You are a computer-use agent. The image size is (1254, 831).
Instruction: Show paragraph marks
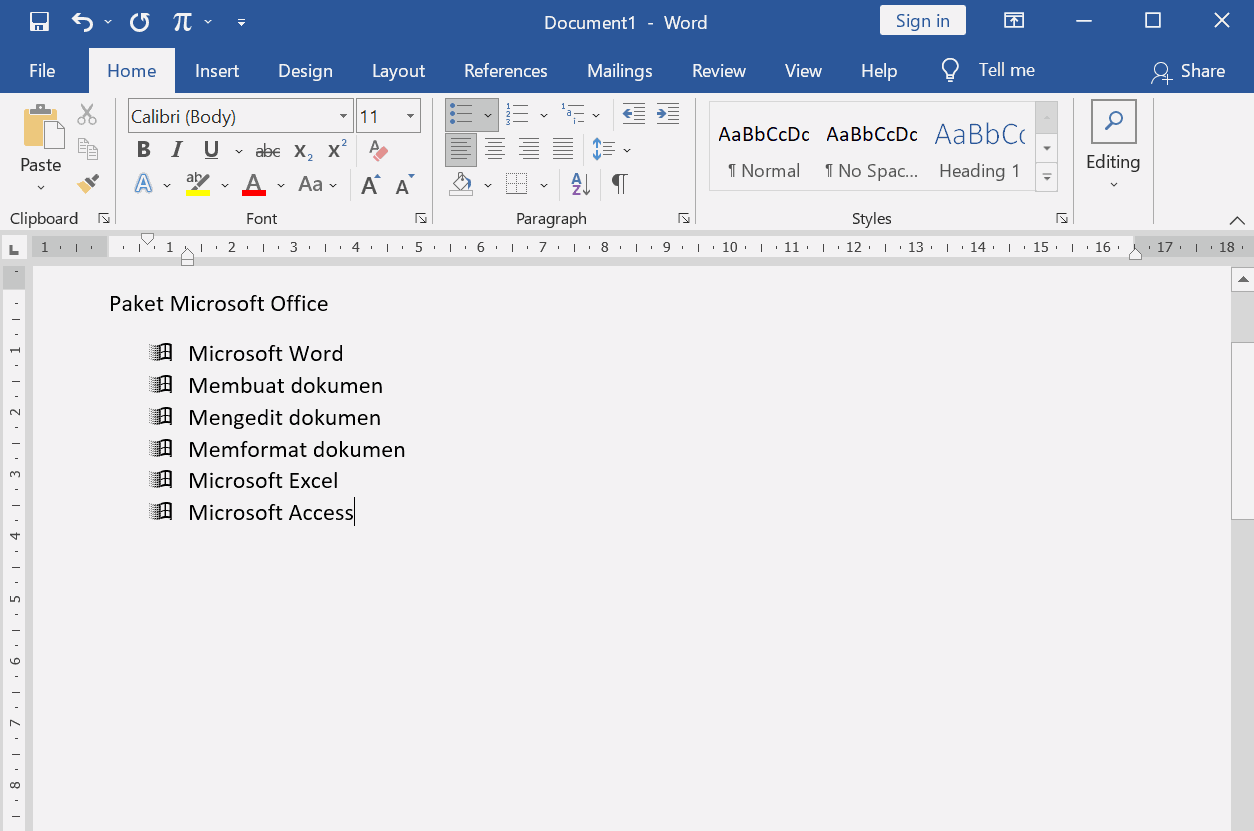(619, 184)
